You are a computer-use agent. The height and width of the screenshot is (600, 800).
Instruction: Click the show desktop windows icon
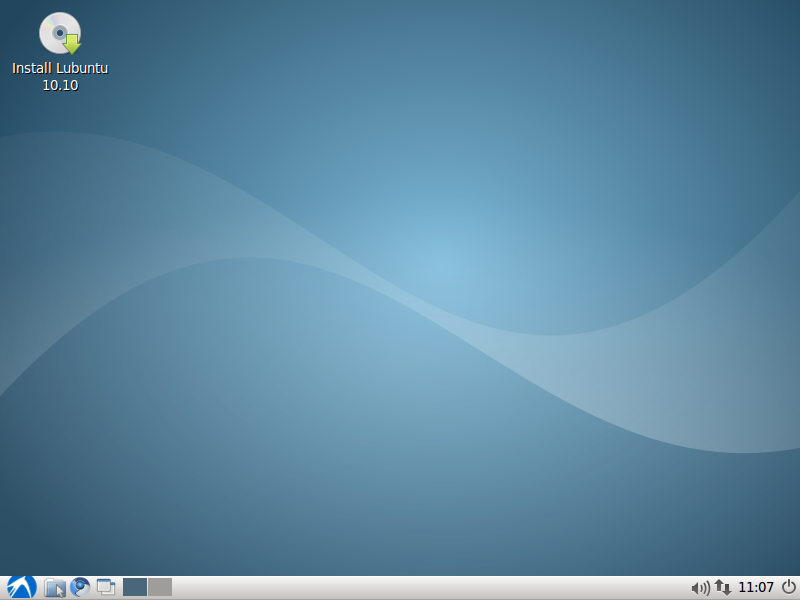(x=106, y=587)
